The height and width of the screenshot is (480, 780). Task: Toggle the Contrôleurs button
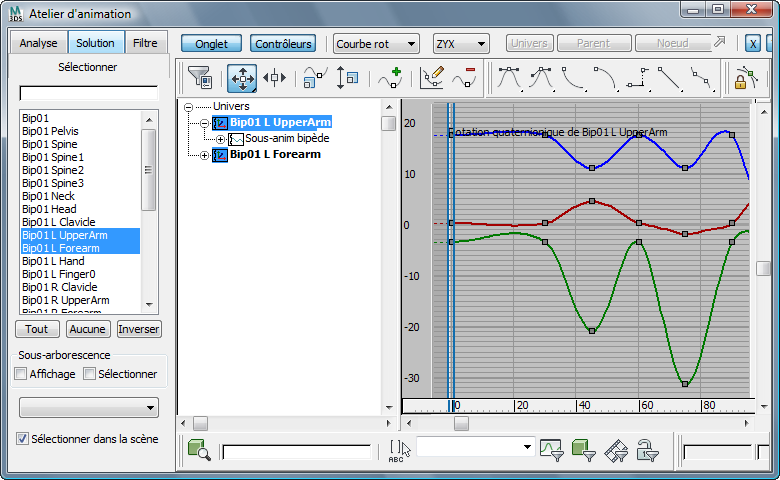coord(283,44)
